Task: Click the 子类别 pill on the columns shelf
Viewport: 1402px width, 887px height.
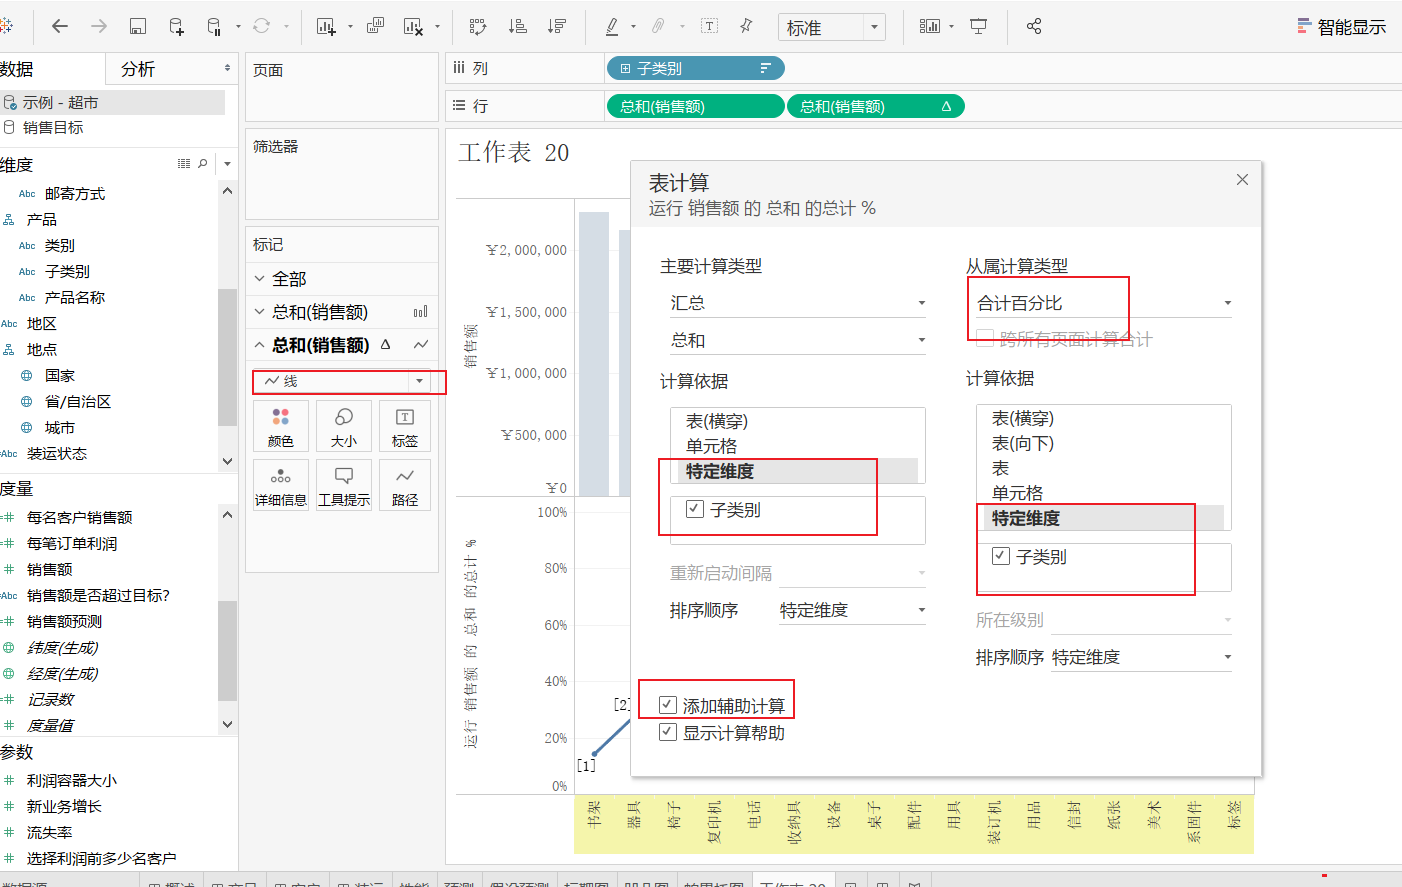Action: [695, 68]
